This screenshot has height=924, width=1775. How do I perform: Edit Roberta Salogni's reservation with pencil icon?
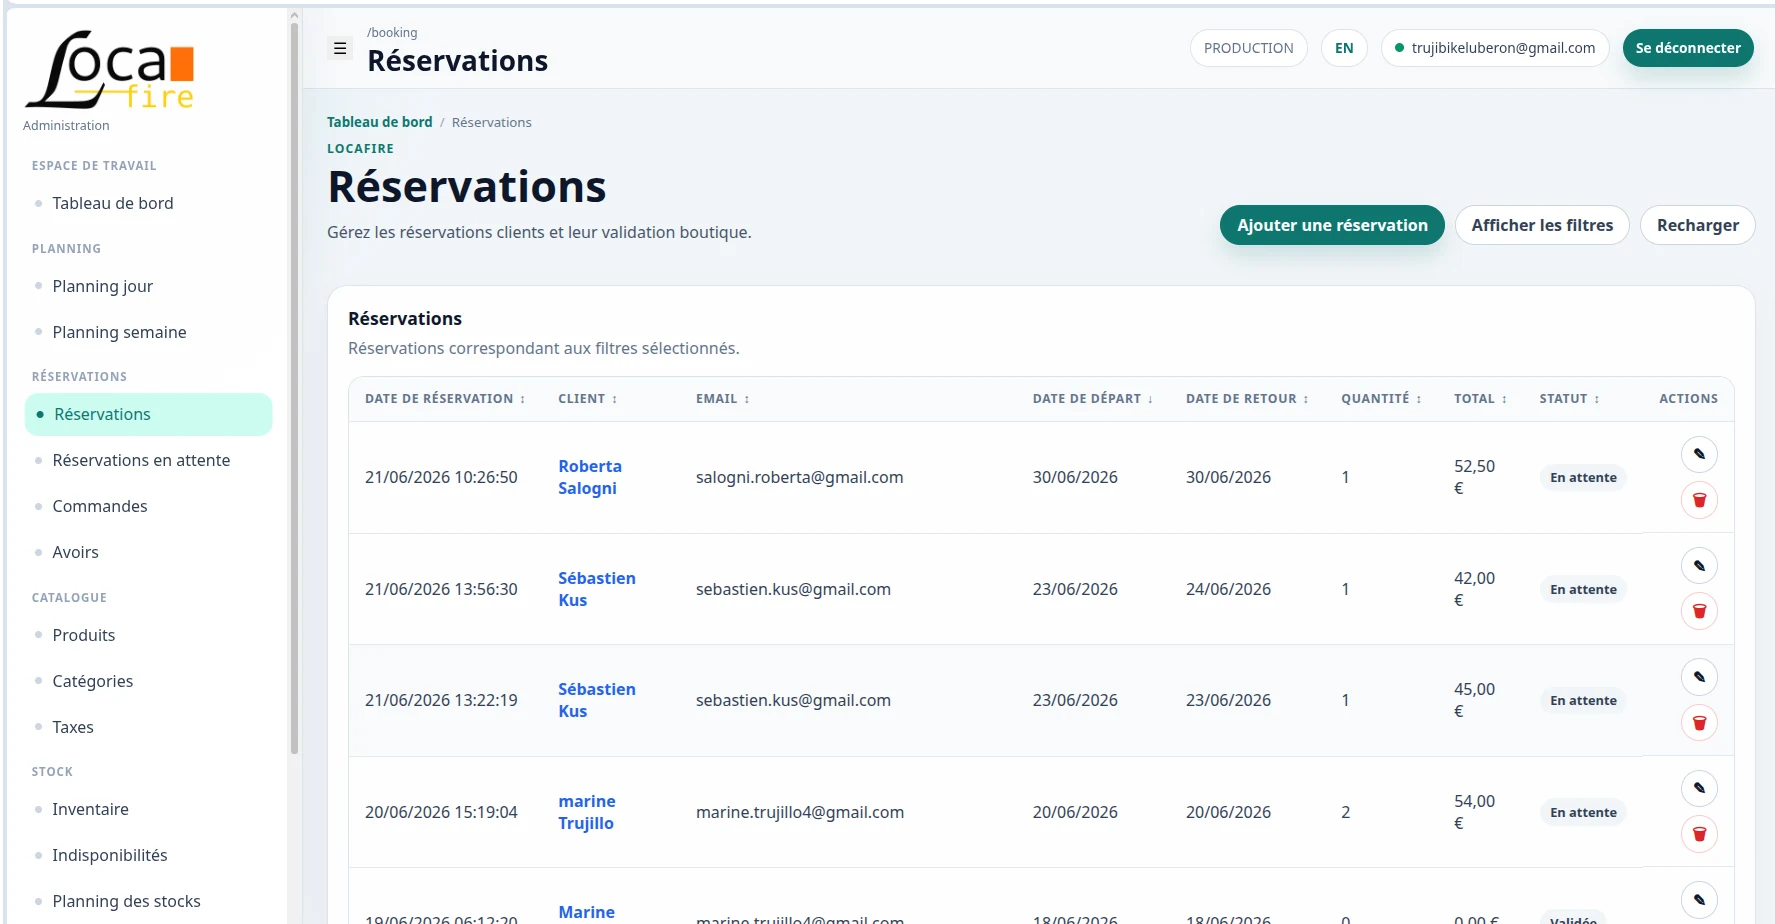coord(1699,454)
